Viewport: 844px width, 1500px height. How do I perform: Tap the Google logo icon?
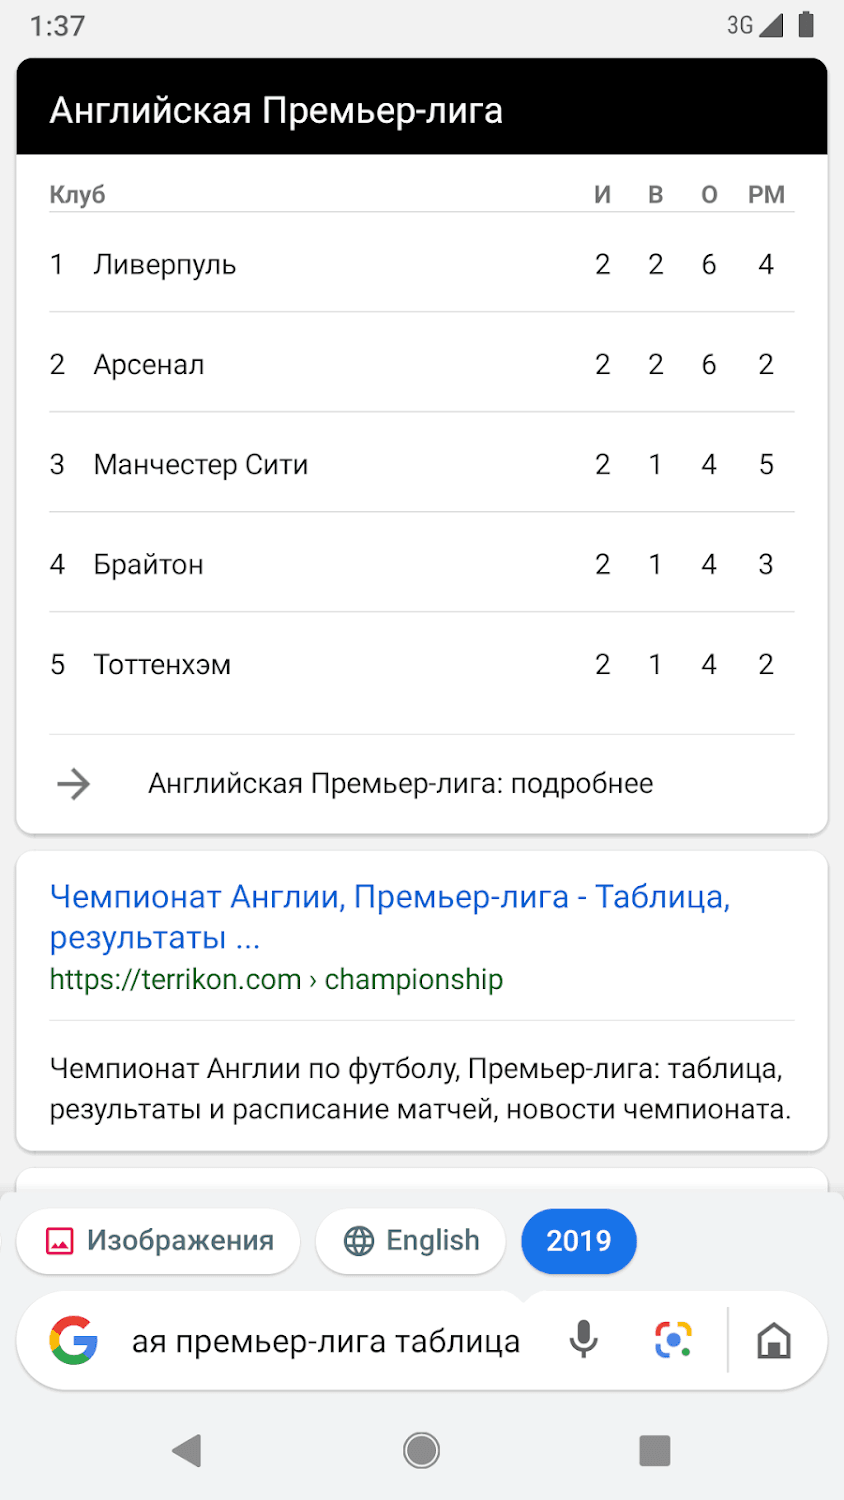tap(74, 1340)
